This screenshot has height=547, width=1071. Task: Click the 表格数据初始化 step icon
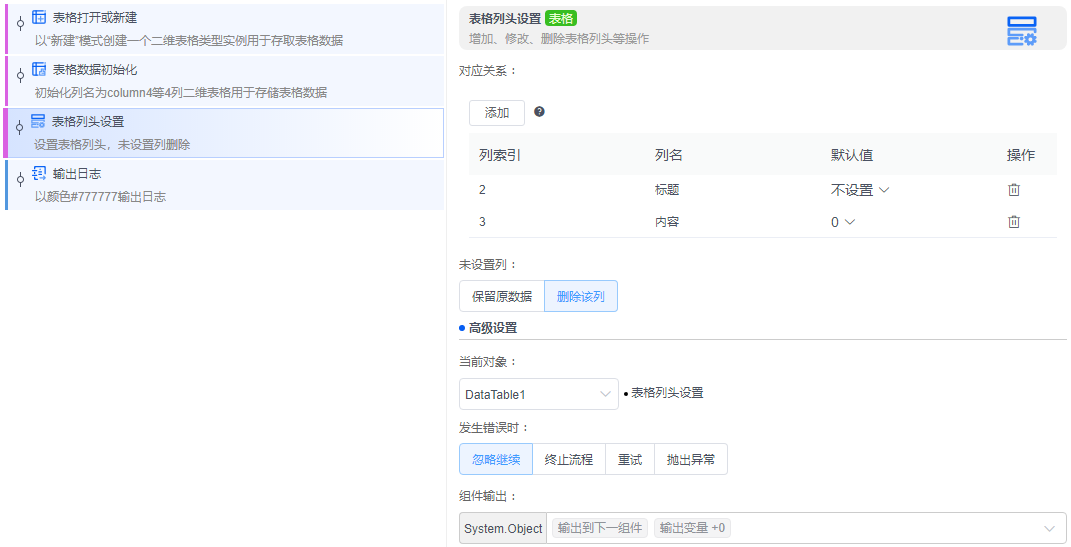coord(39,70)
